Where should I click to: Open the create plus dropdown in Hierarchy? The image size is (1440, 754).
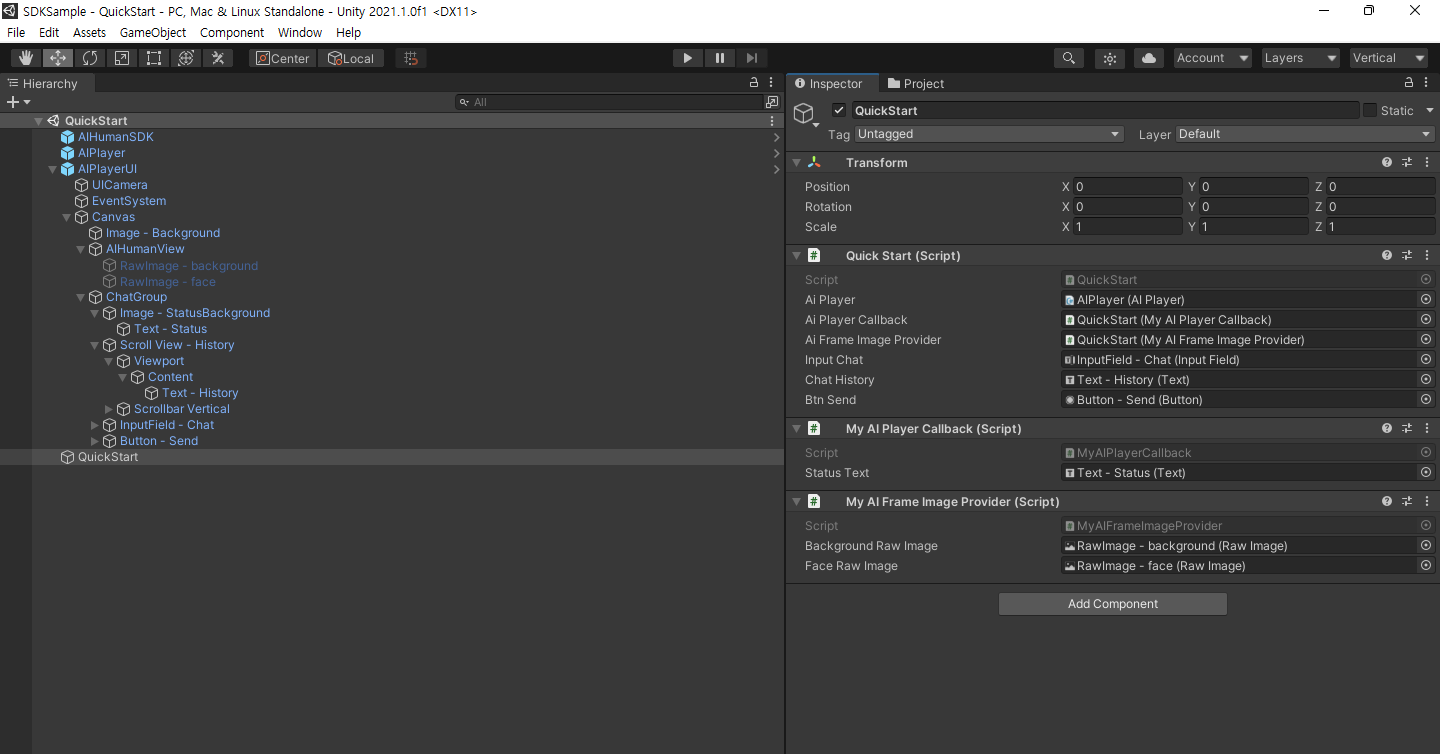[18, 102]
